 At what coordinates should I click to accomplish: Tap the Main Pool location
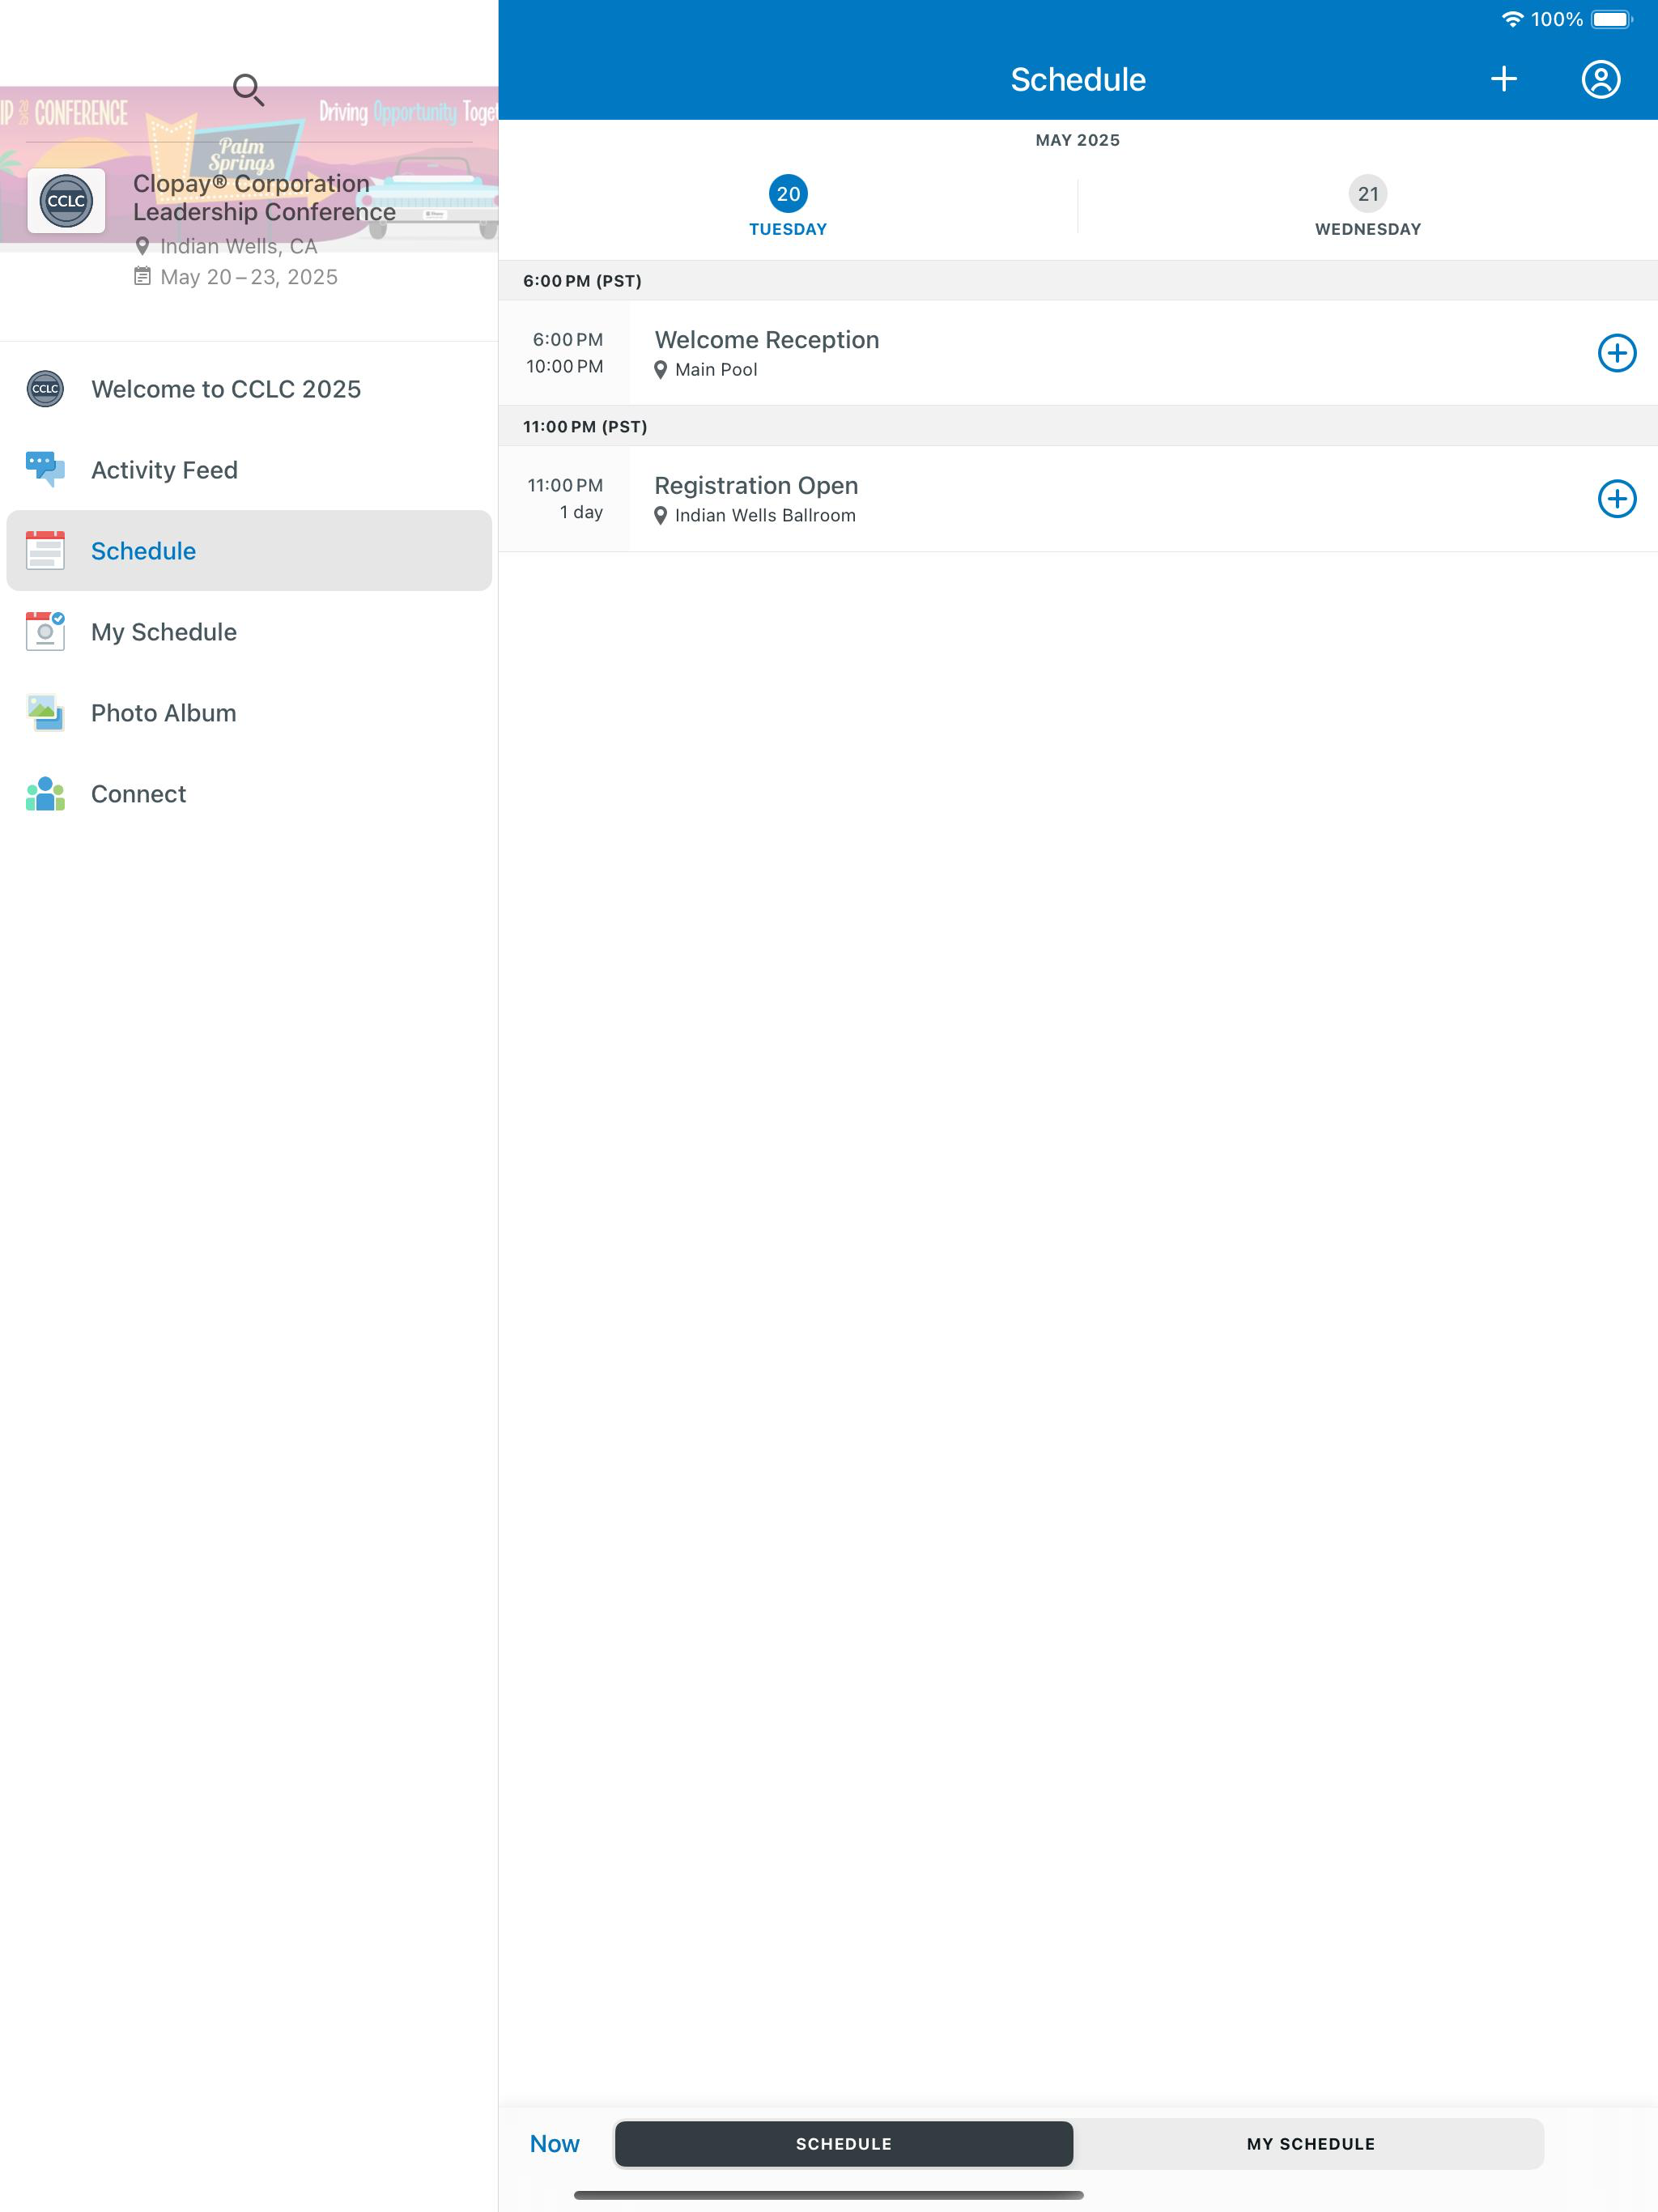click(x=705, y=370)
